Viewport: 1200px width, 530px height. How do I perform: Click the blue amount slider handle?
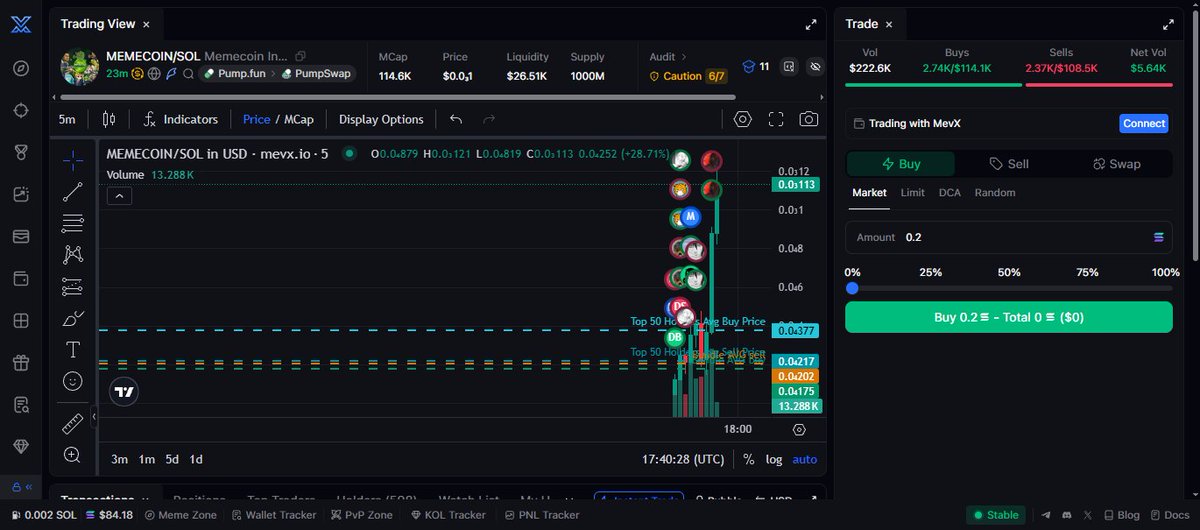pyautogui.click(x=852, y=288)
